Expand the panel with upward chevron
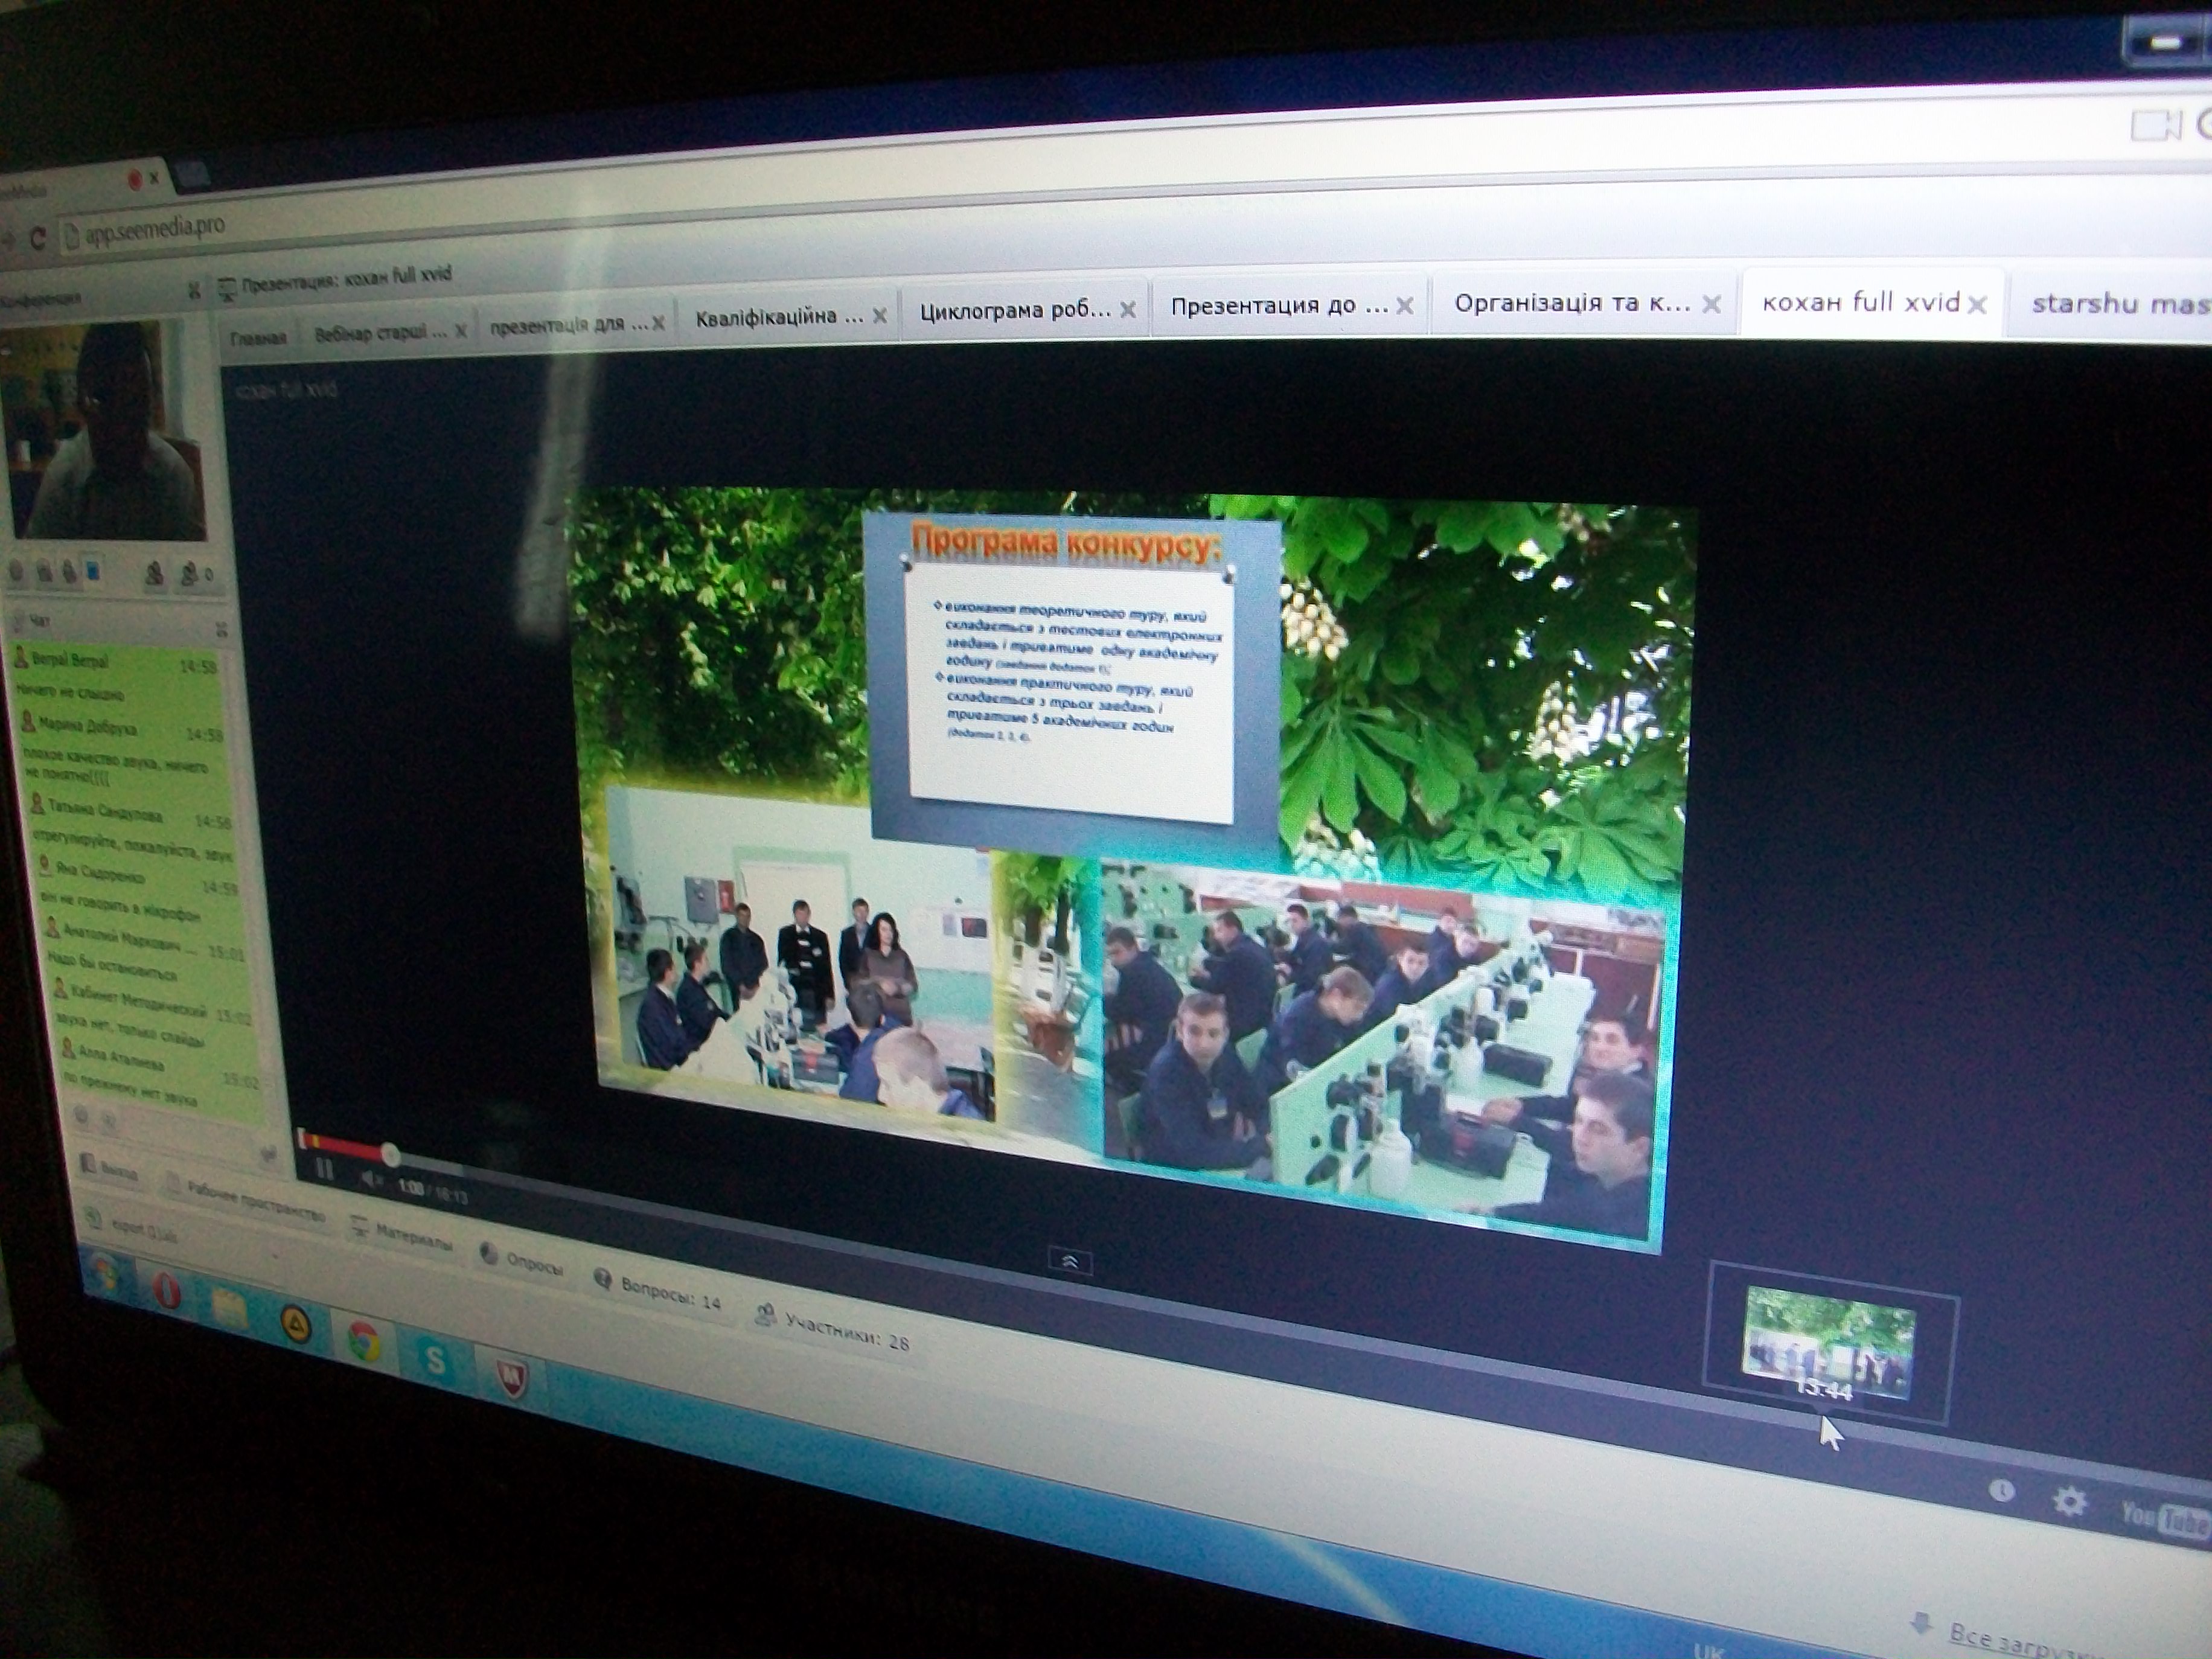This screenshot has height=1659, width=2212. (x=1069, y=1262)
